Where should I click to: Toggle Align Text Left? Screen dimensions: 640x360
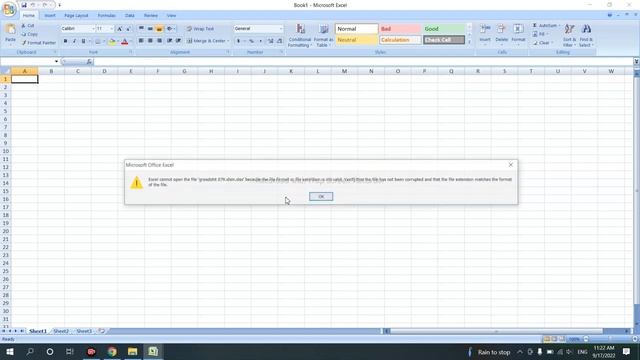point(141,41)
